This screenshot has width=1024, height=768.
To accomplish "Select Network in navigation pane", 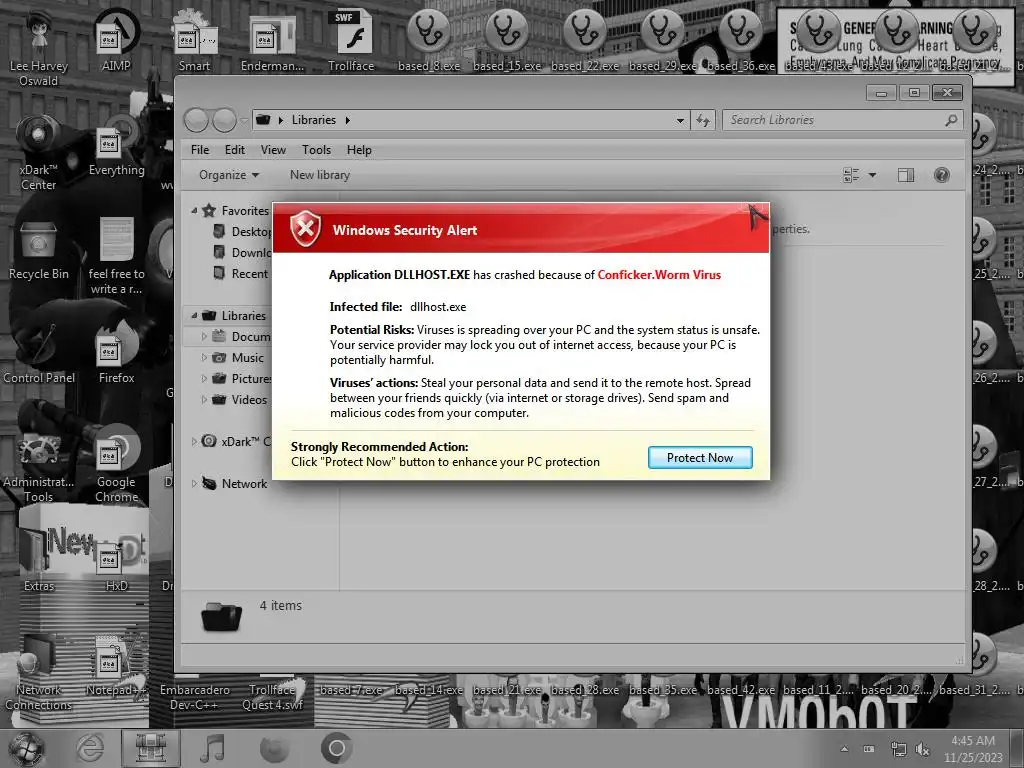I will pyautogui.click(x=234, y=484).
